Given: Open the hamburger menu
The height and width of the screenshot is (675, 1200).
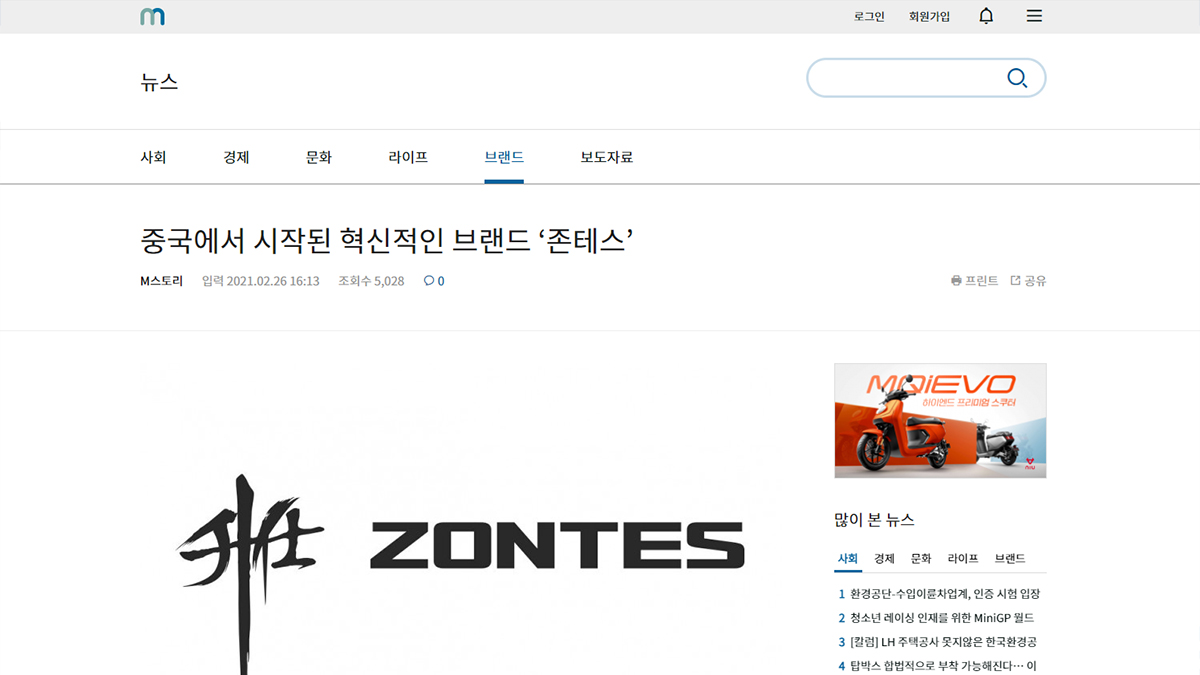Looking at the screenshot, I should point(1035,16).
